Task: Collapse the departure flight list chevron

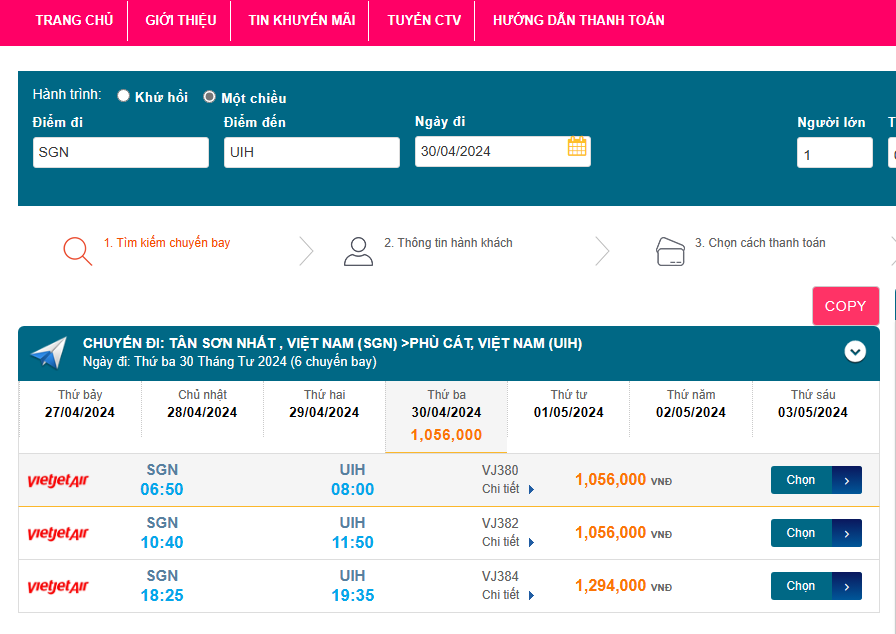Action: [x=855, y=351]
